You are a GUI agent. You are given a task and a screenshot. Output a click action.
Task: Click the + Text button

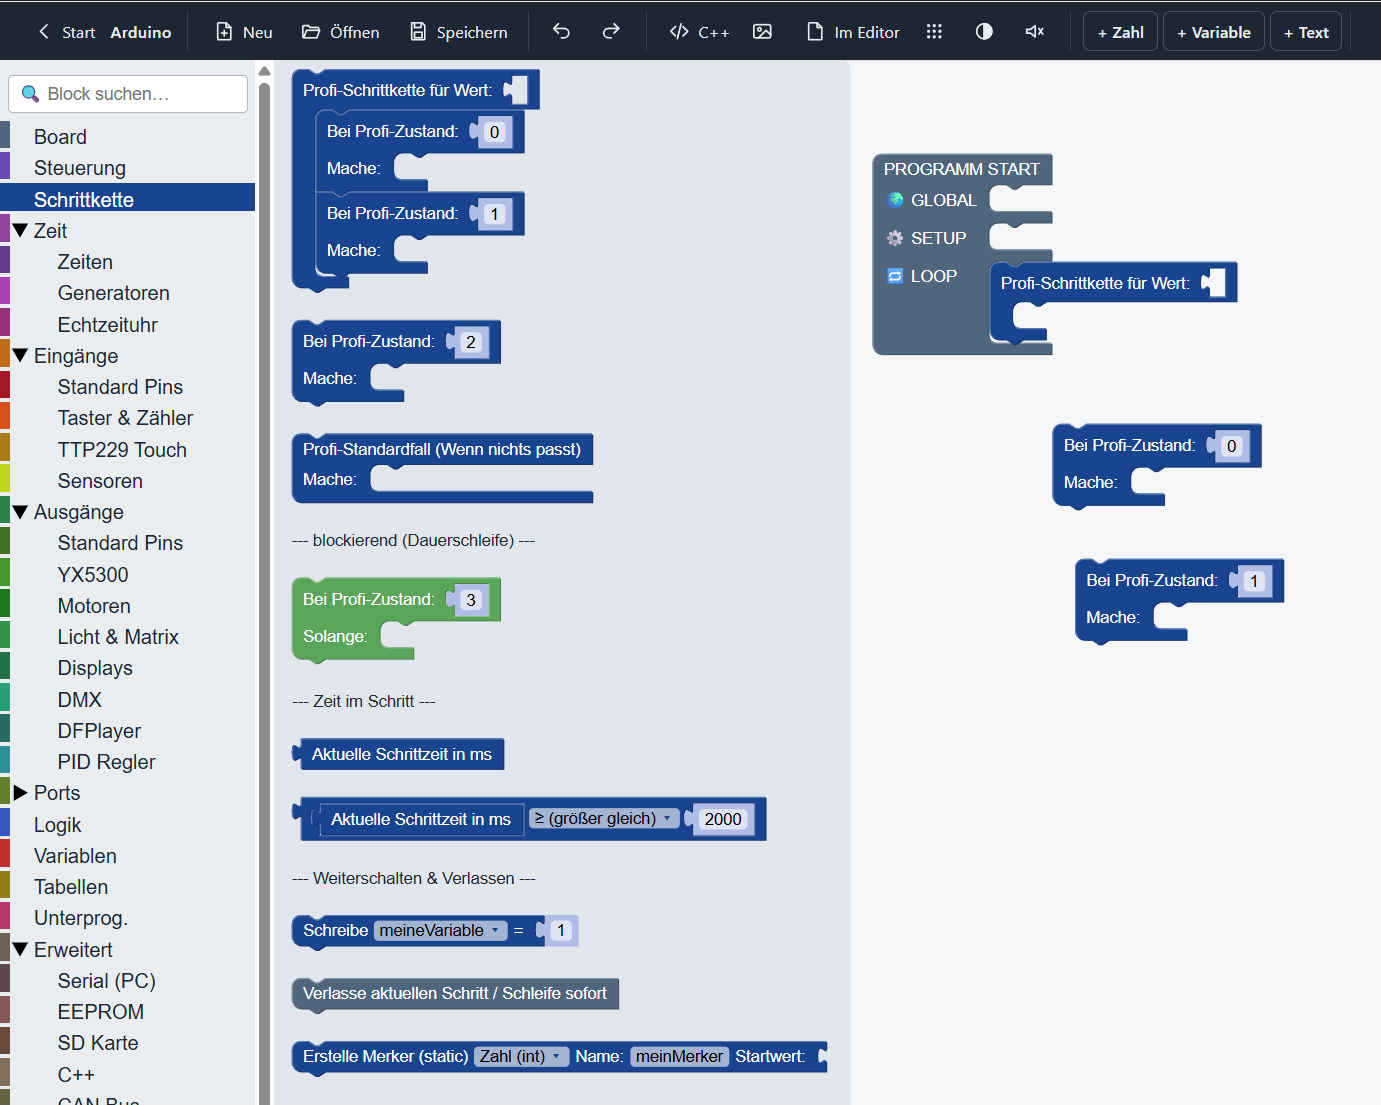(1306, 32)
